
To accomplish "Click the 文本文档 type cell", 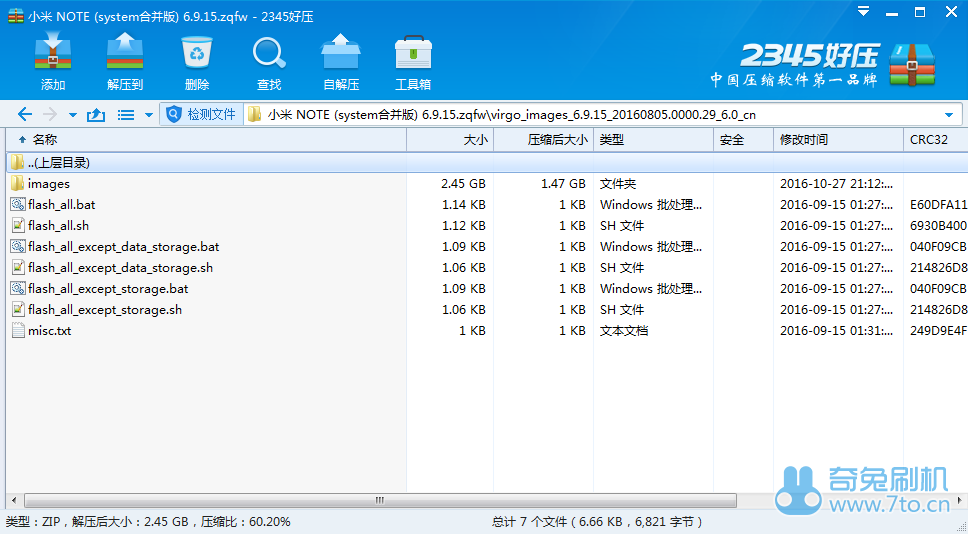I will tap(624, 331).
